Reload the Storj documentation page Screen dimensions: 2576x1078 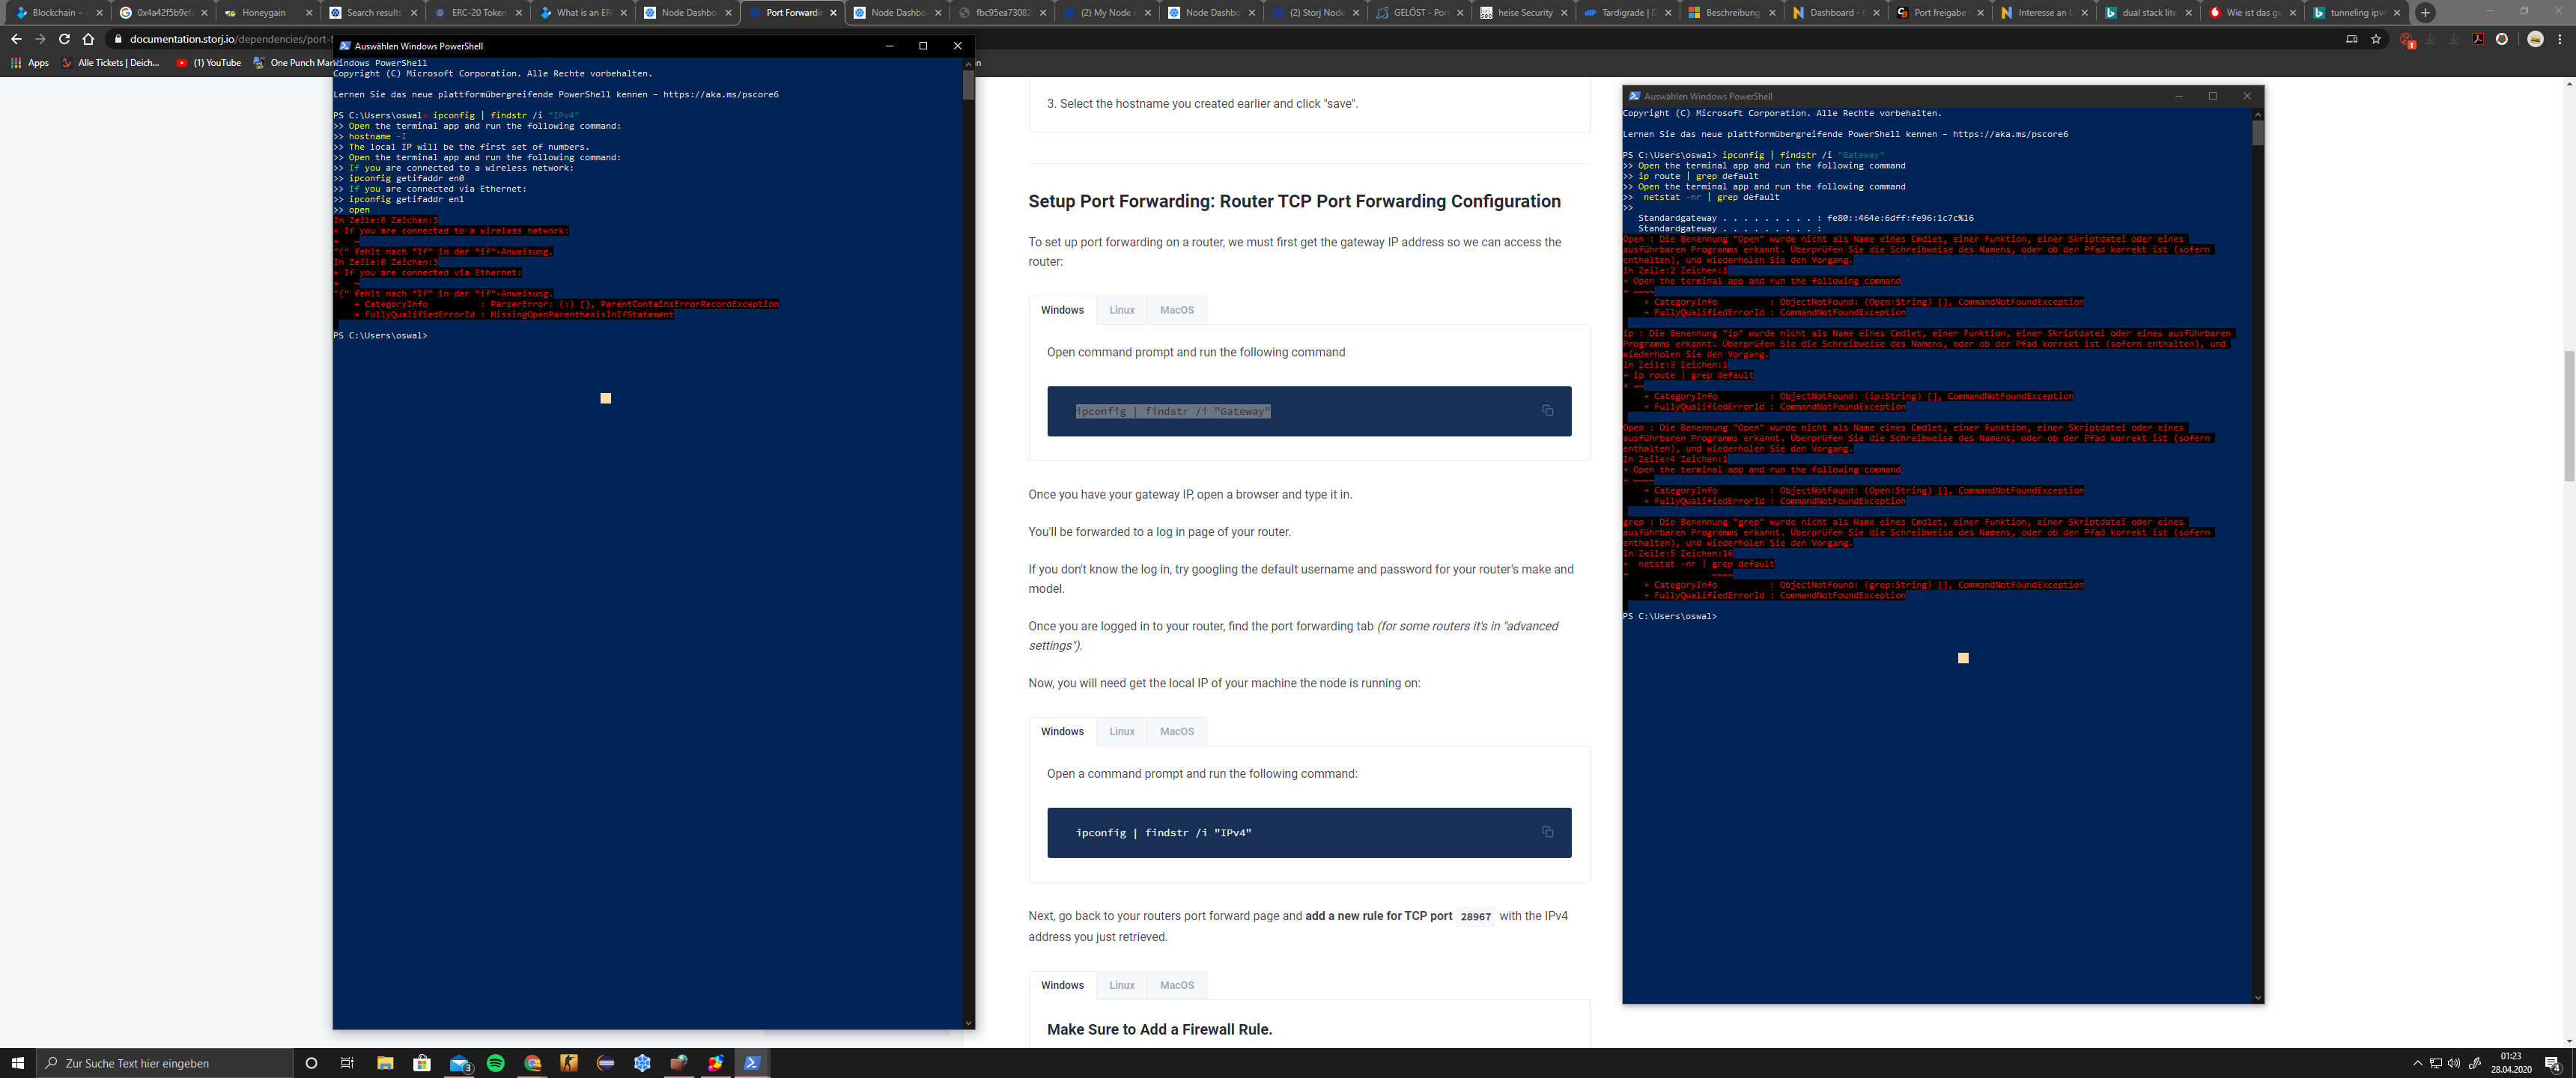coord(64,39)
